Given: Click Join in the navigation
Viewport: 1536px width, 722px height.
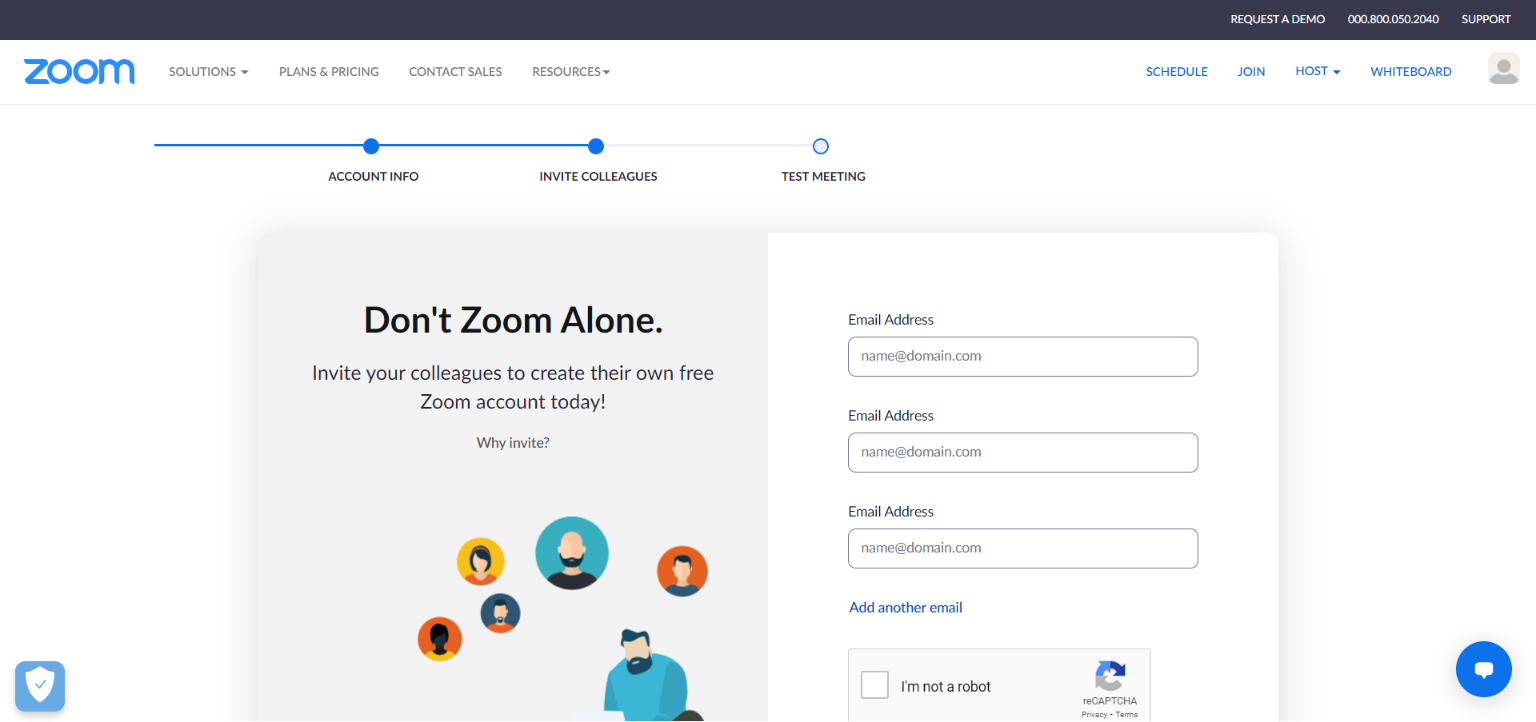Looking at the screenshot, I should (1251, 72).
